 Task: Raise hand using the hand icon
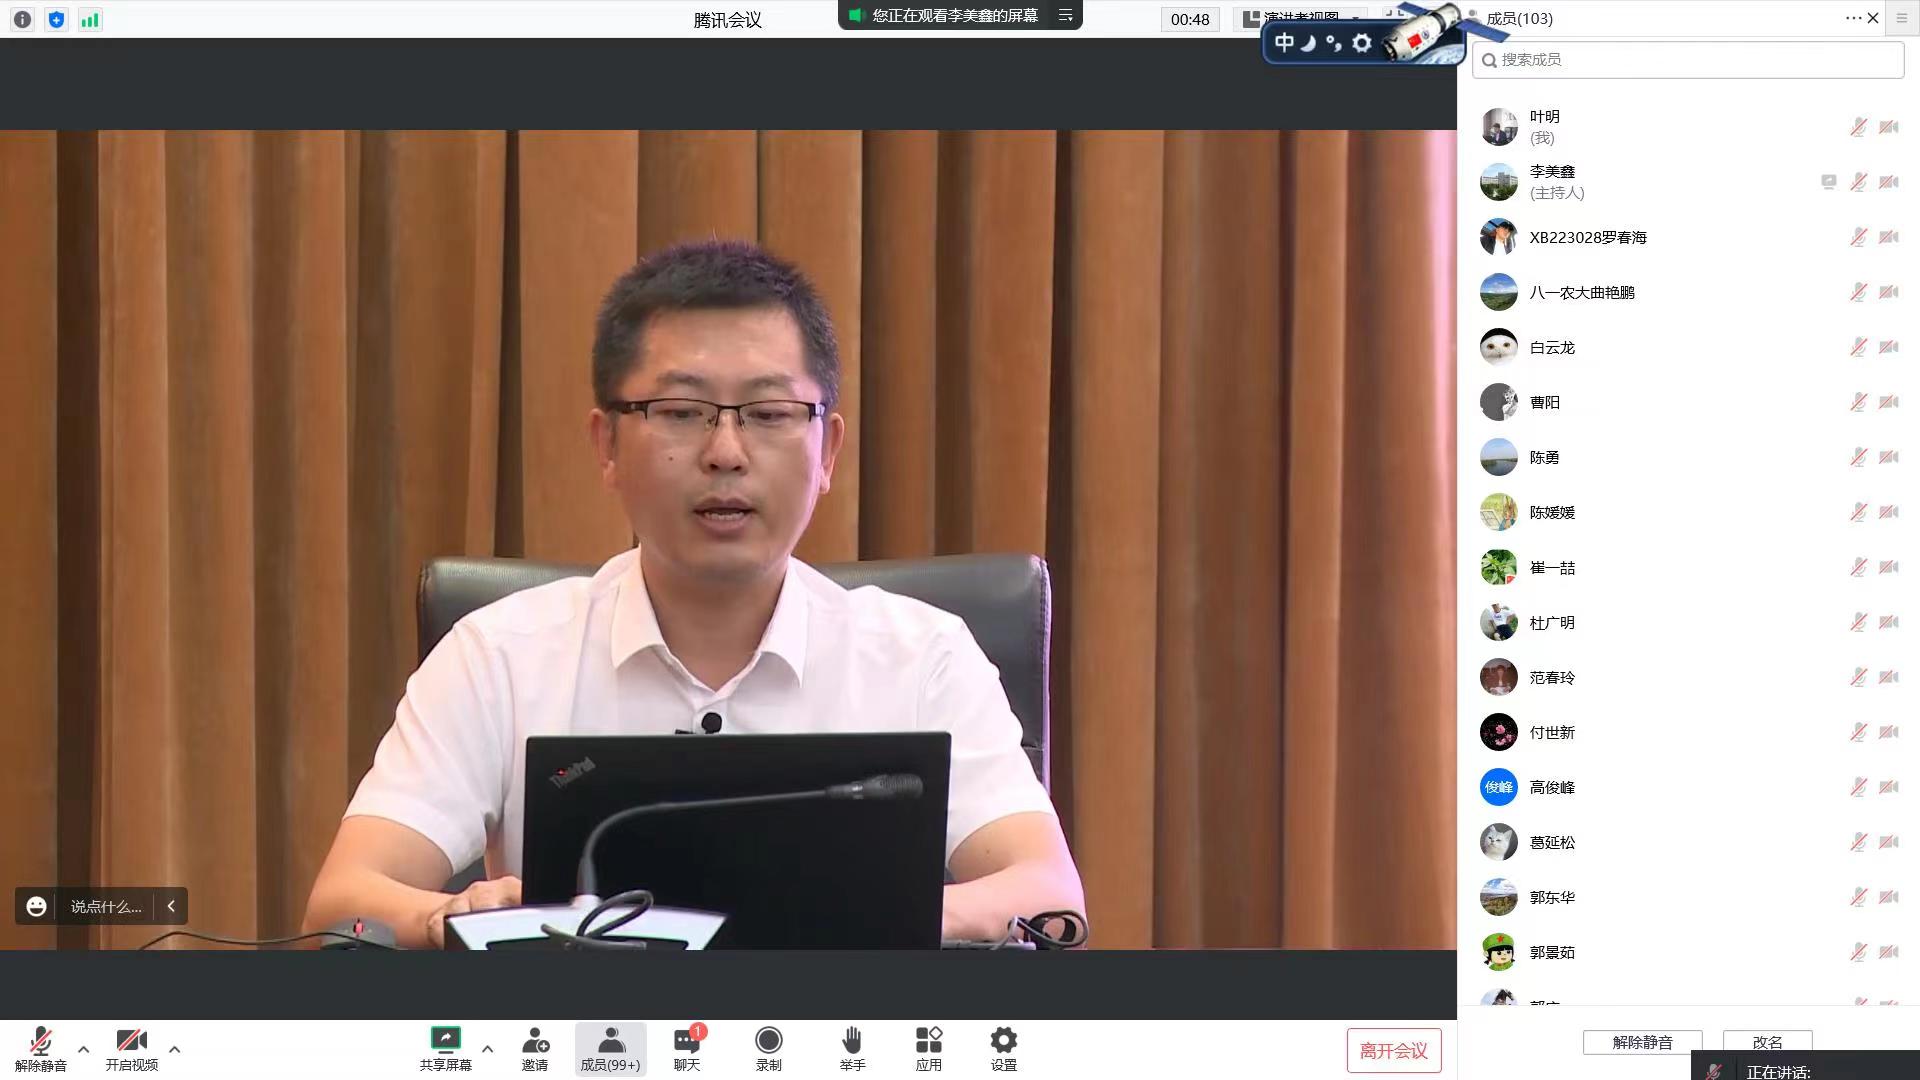click(x=852, y=1042)
